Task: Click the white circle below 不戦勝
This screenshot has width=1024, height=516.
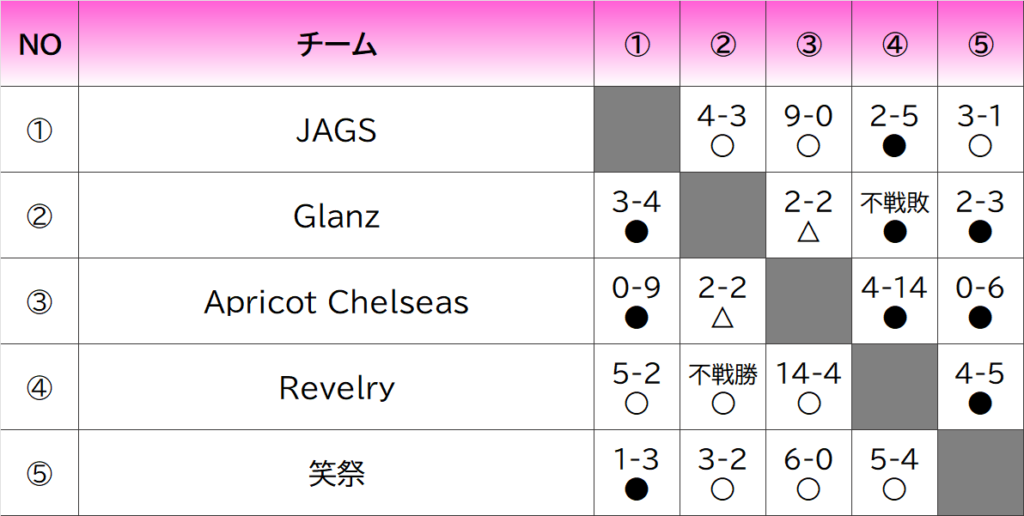Action: pyautogui.click(x=723, y=404)
